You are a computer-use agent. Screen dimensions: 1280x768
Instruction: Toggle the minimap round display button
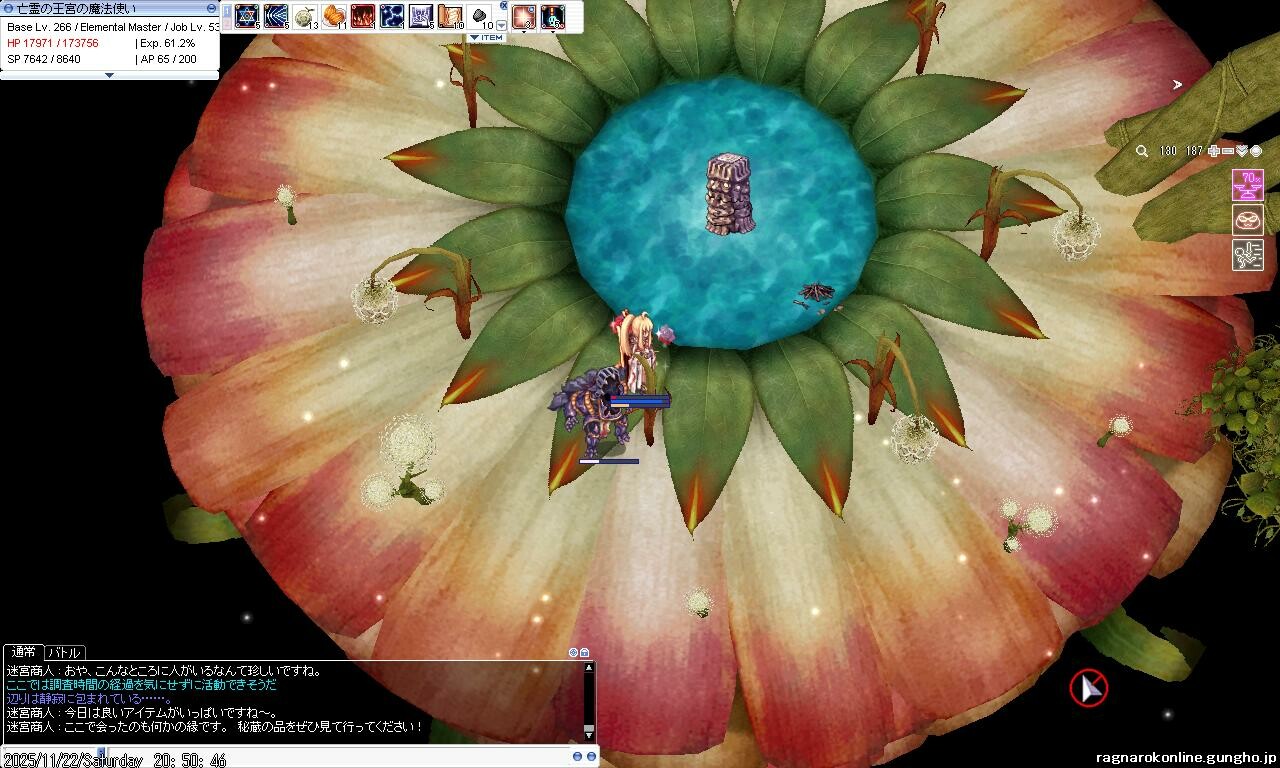[1256, 151]
